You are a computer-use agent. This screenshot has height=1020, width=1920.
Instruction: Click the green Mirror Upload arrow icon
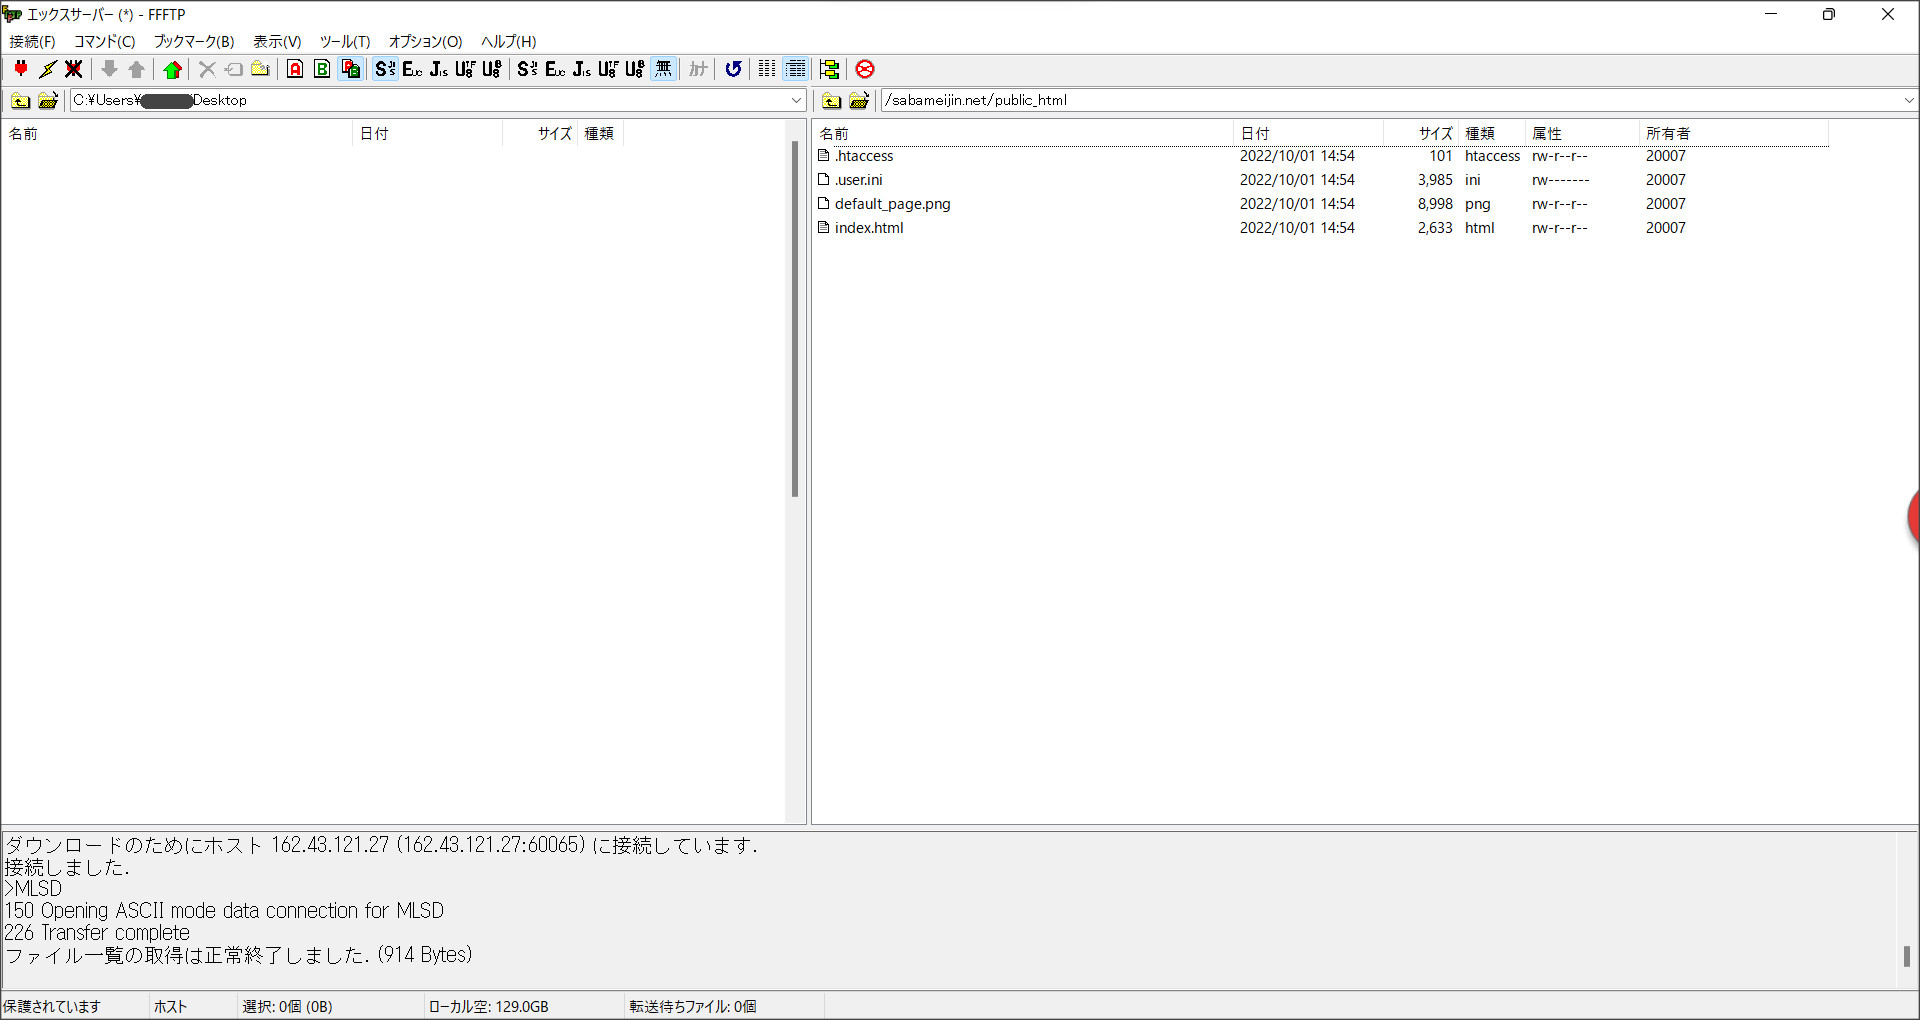pyautogui.click(x=173, y=69)
